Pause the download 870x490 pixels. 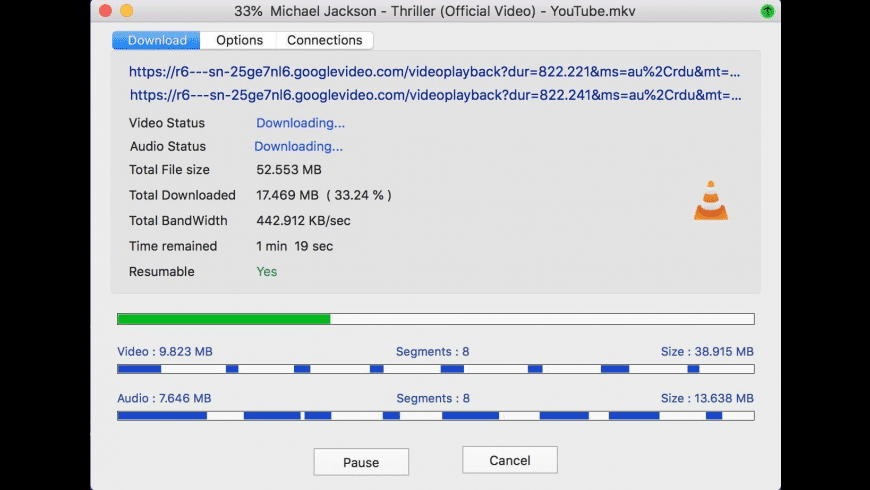point(361,462)
